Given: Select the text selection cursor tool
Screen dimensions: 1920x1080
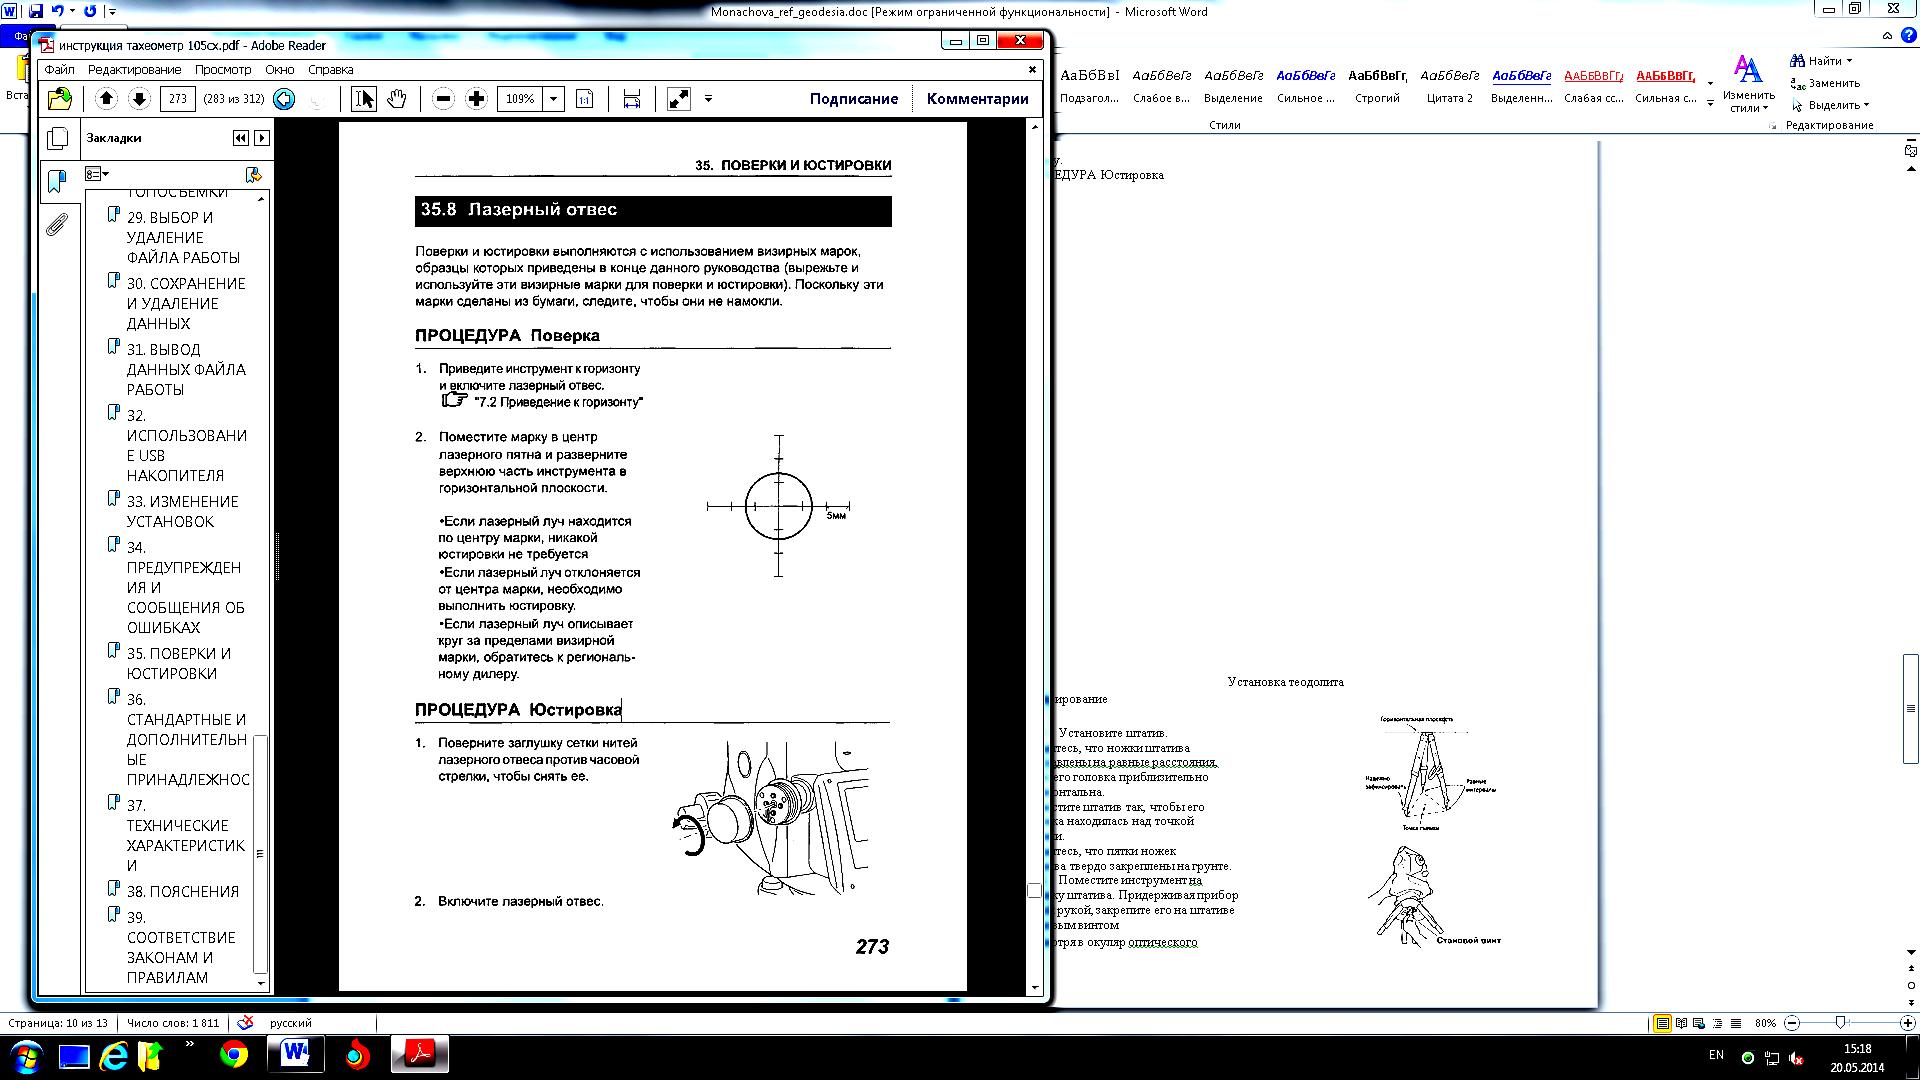Looking at the screenshot, I should pyautogui.click(x=364, y=98).
